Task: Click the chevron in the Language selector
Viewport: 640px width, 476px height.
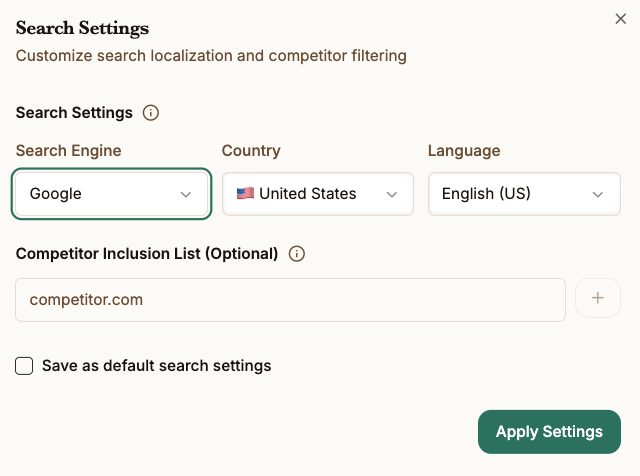Action: coord(598,194)
